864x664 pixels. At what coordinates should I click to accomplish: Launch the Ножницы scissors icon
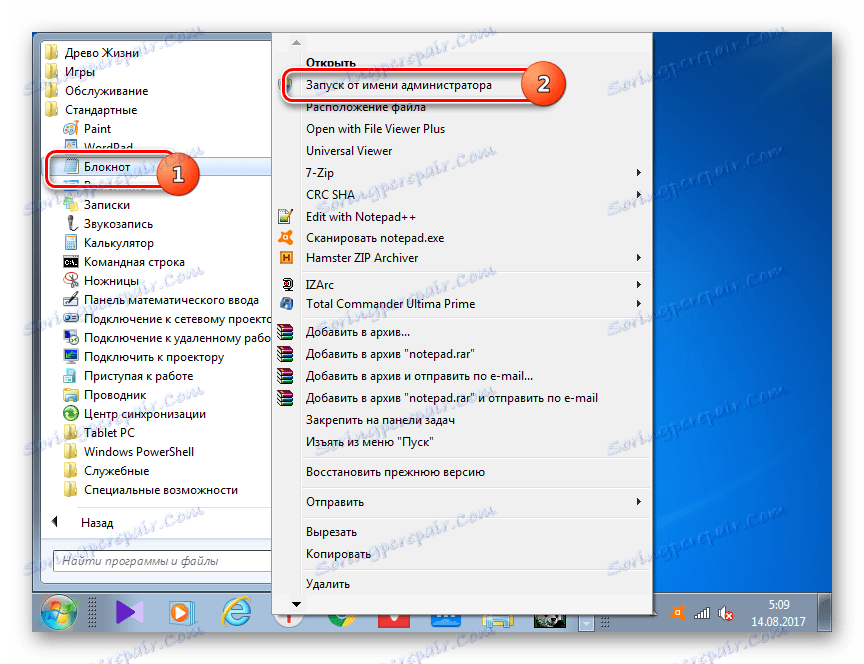click(71, 281)
